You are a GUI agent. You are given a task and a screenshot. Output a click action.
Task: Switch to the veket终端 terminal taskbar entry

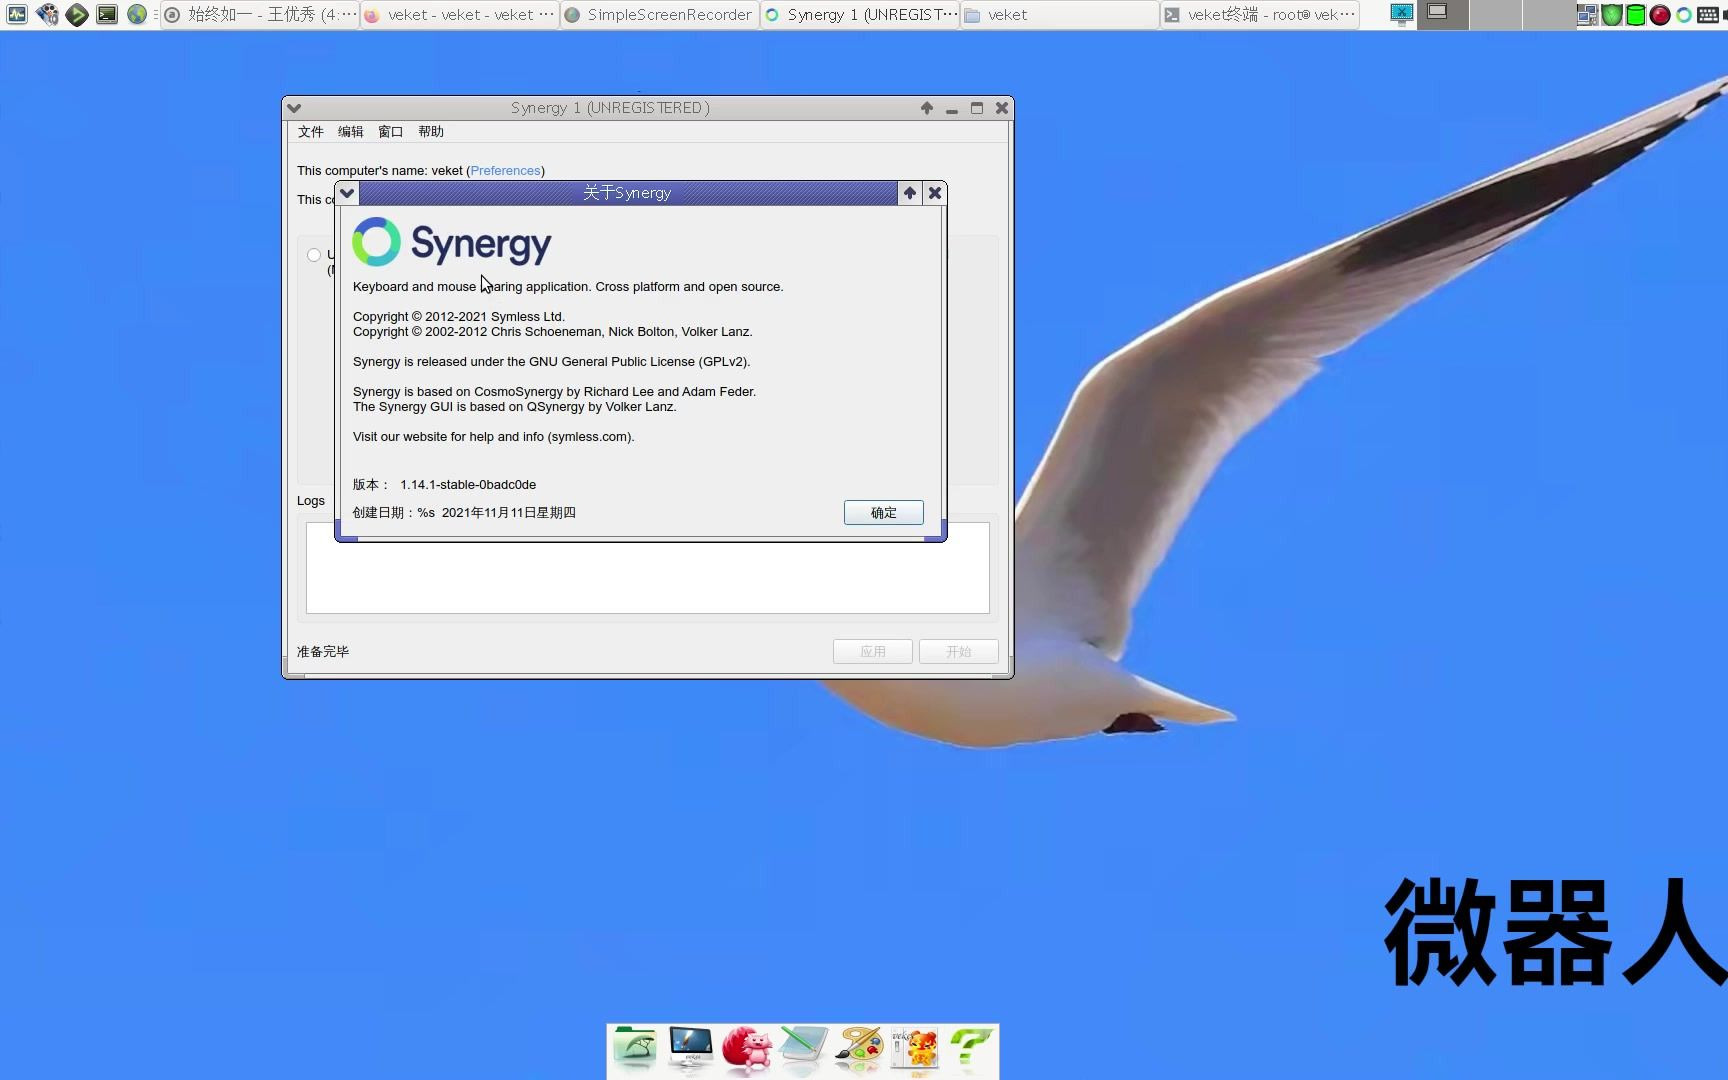pos(1260,14)
